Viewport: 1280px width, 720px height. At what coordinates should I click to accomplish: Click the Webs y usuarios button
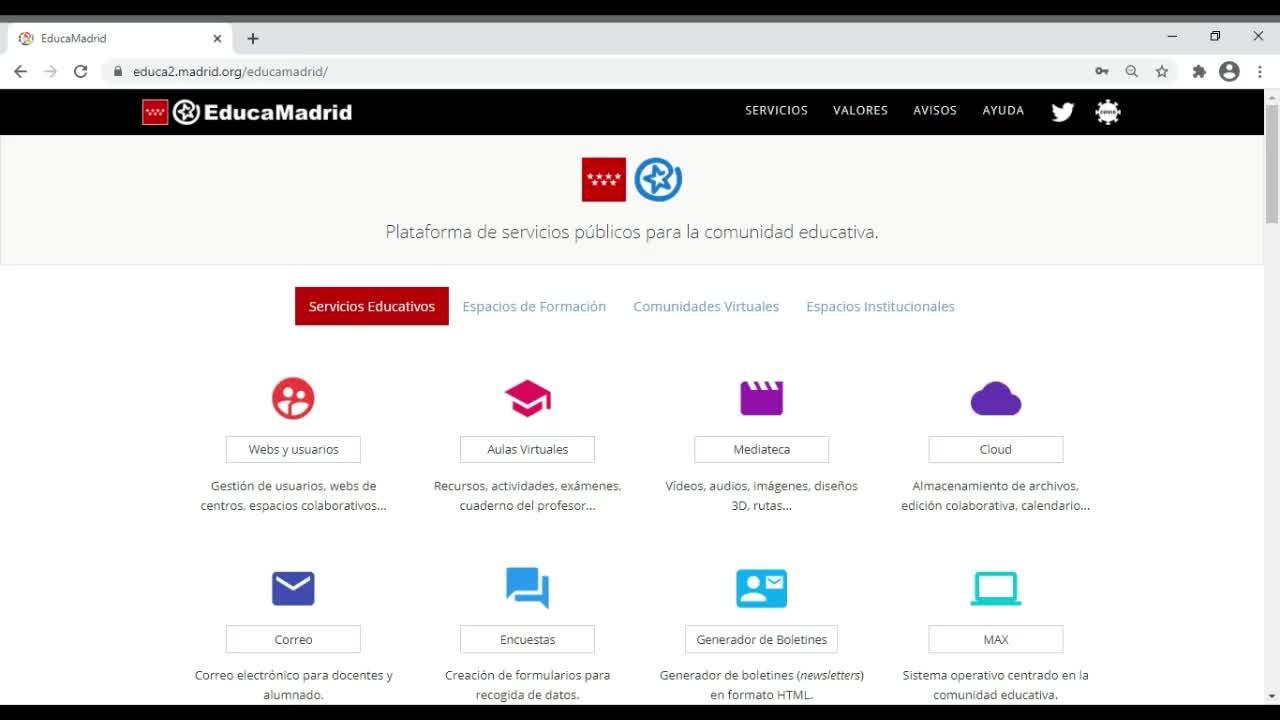point(293,449)
